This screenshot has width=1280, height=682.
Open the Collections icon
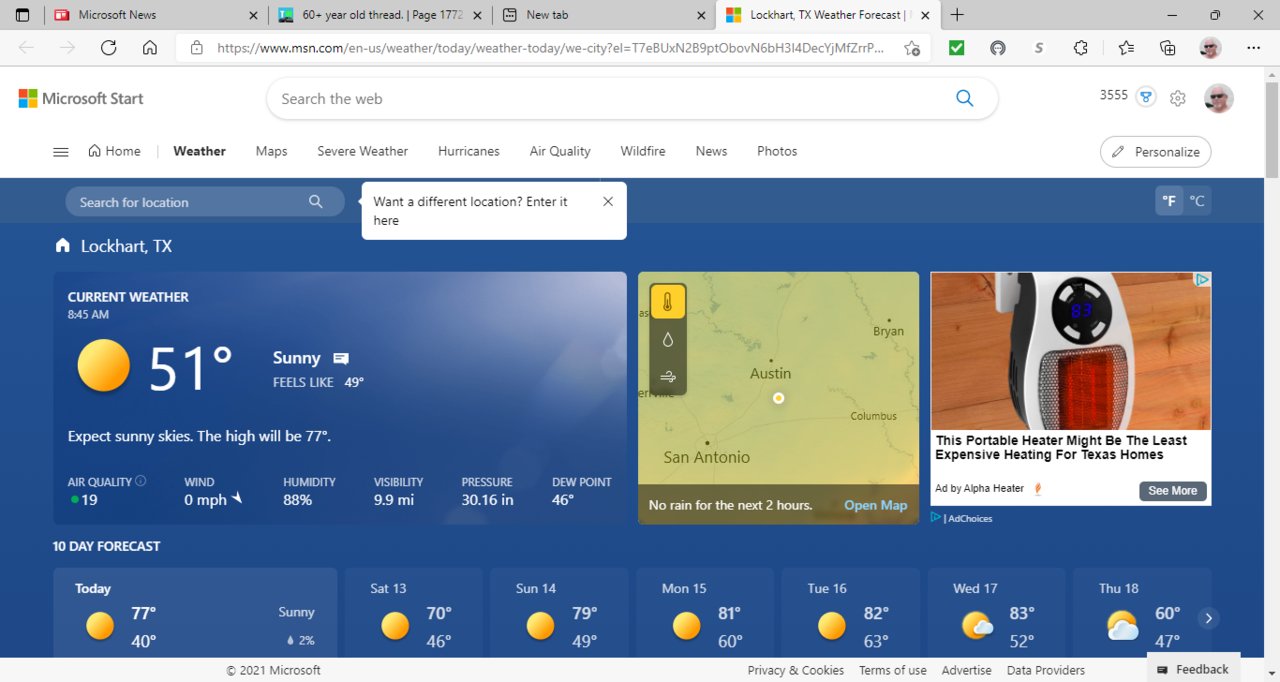click(1168, 48)
